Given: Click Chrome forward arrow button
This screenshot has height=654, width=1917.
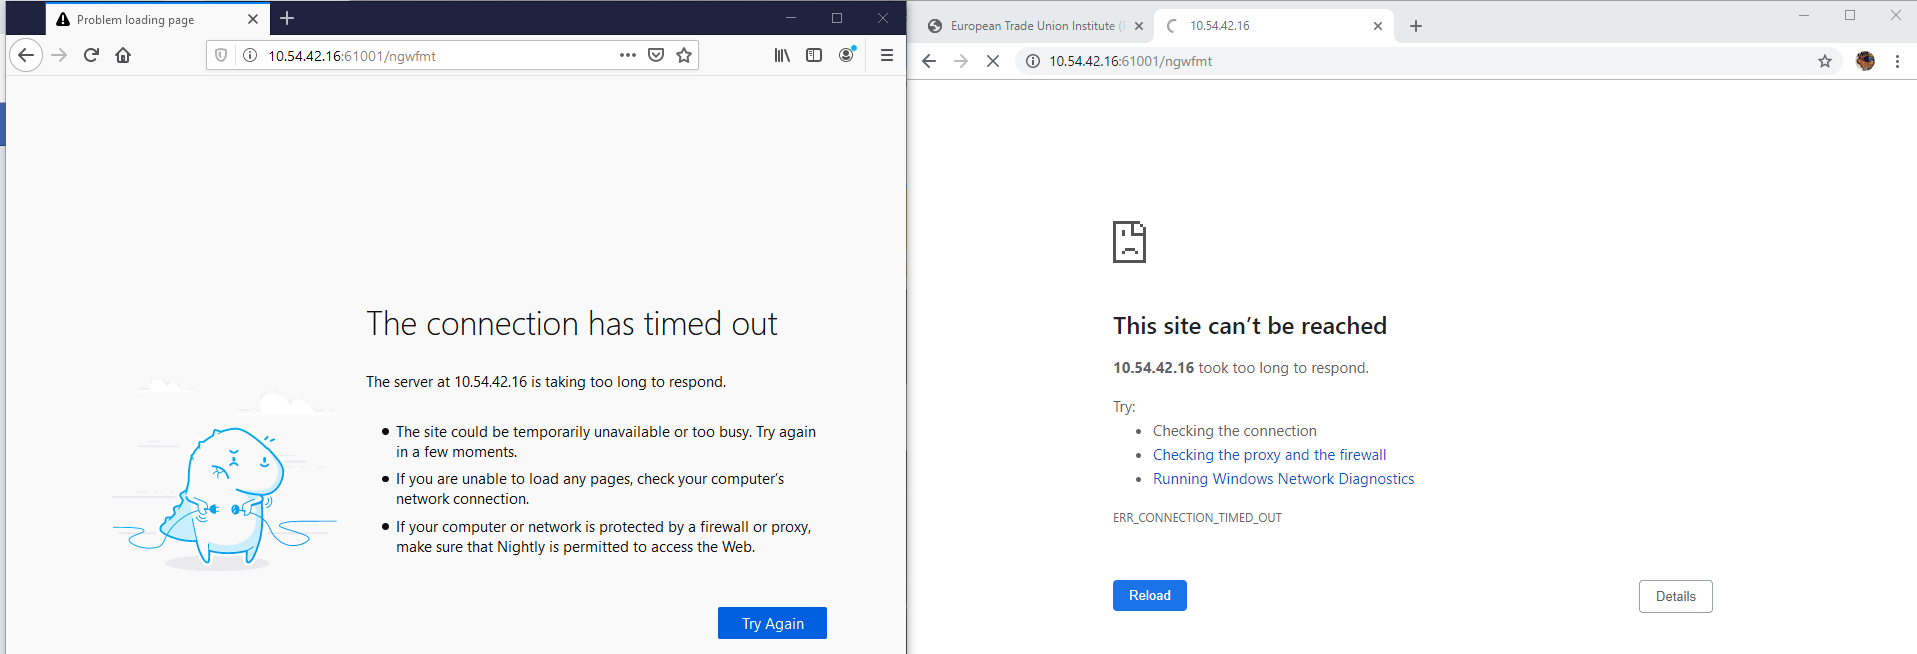Looking at the screenshot, I should pos(961,61).
